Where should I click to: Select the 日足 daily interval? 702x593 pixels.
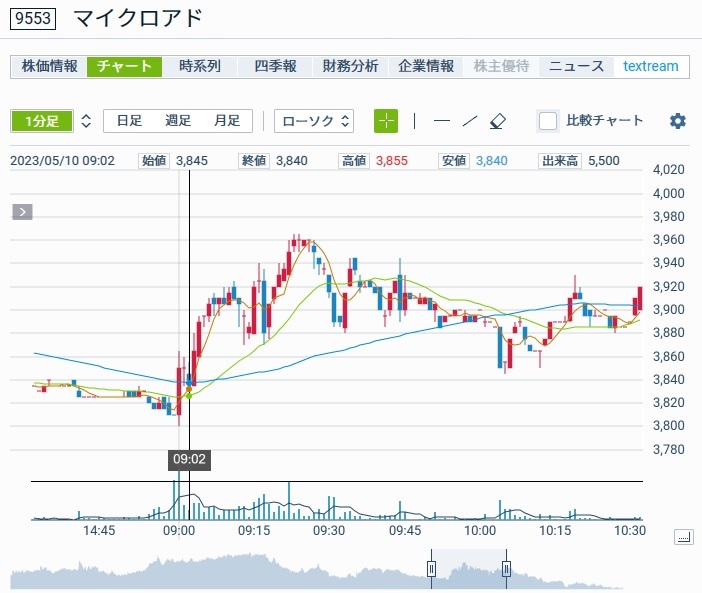129,121
